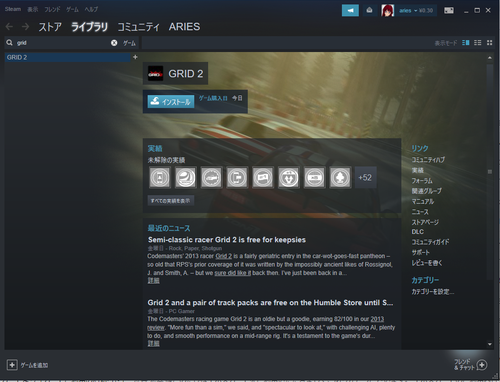Switch to list view mode

478,43
